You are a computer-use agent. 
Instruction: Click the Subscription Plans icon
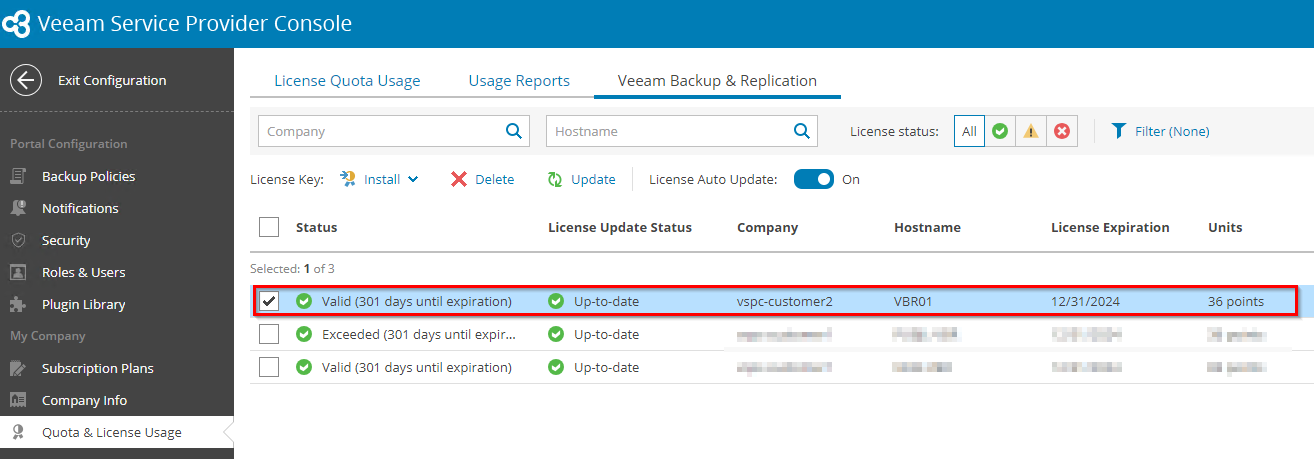pyautogui.click(x=17, y=368)
